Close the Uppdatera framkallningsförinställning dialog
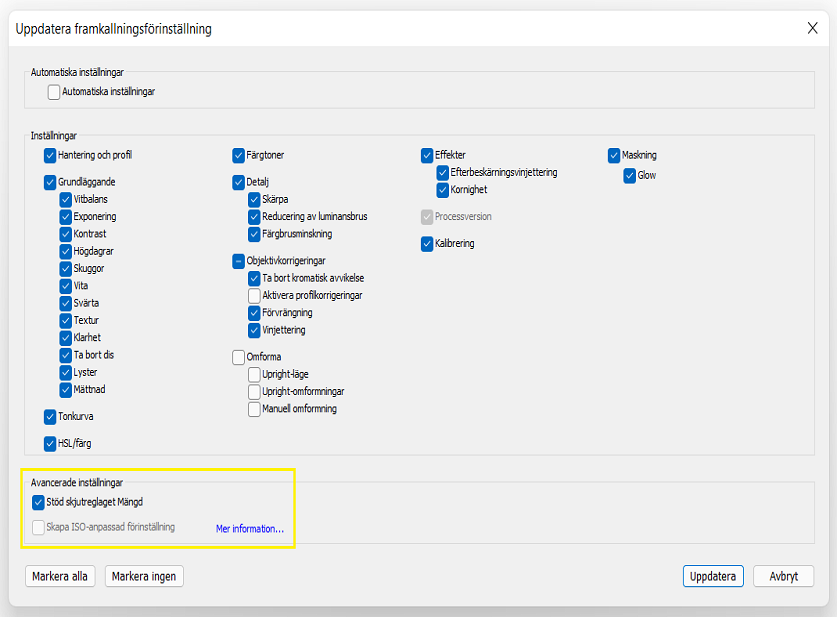This screenshot has height=617, width=837. click(812, 28)
